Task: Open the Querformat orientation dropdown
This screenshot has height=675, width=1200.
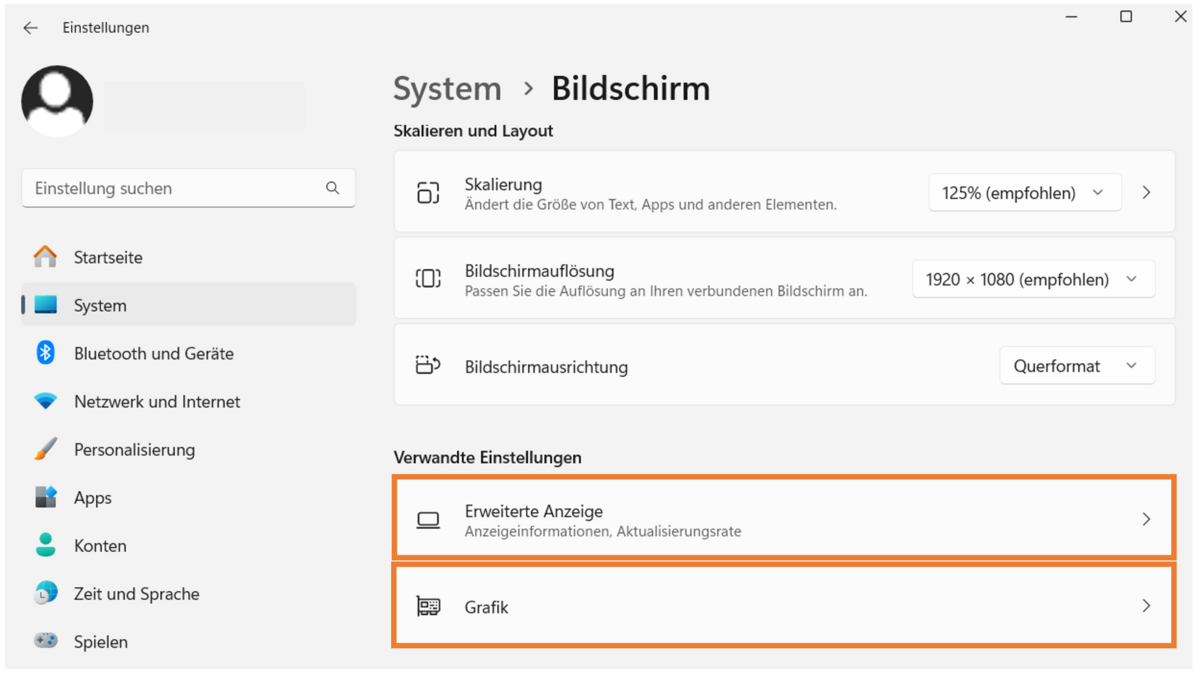Action: (x=1077, y=366)
